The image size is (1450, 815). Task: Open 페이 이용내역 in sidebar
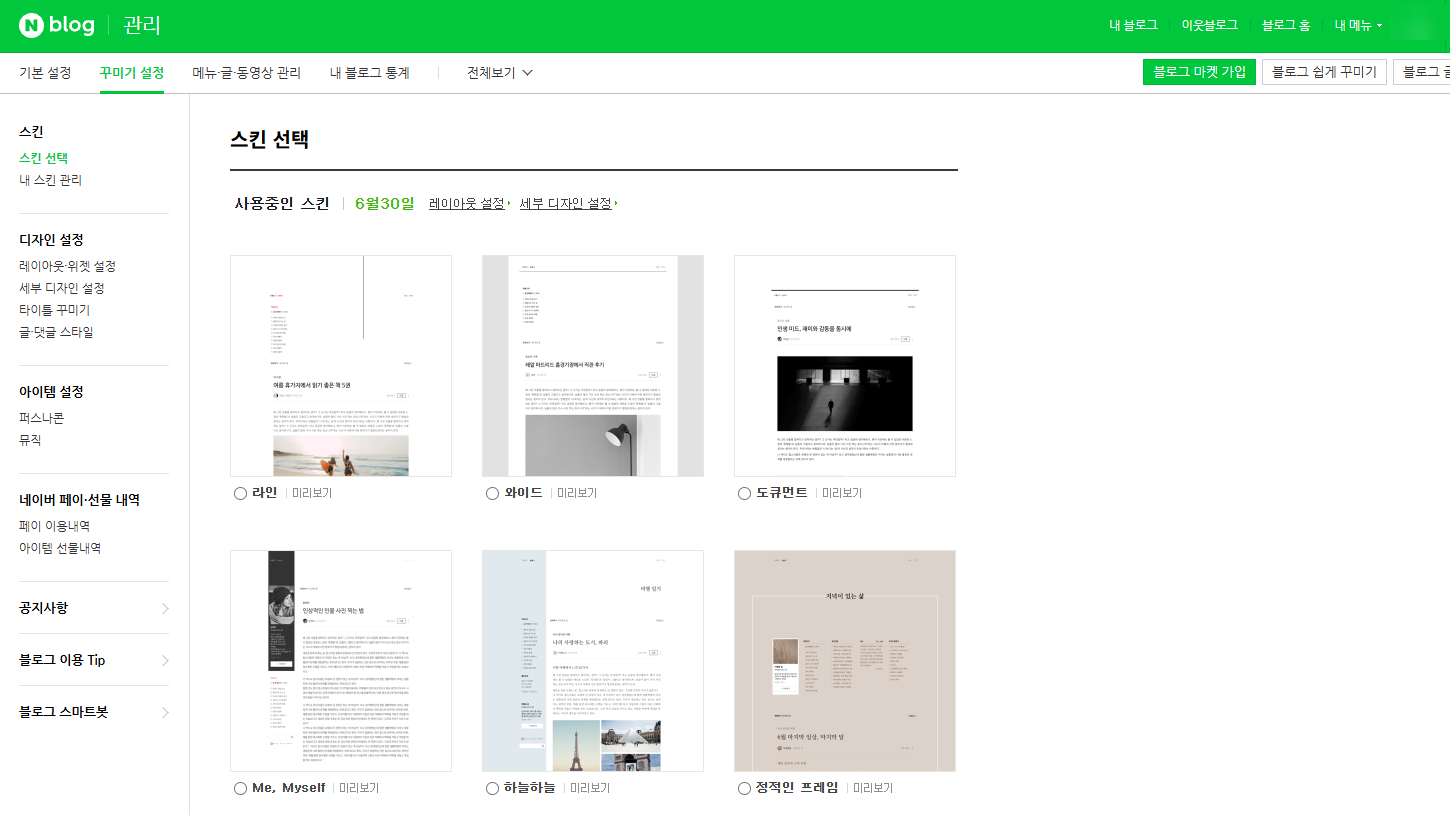(x=54, y=526)
